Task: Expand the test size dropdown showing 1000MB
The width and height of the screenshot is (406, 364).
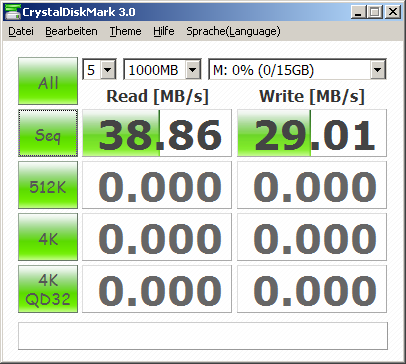Action: [x=193, y=70]
